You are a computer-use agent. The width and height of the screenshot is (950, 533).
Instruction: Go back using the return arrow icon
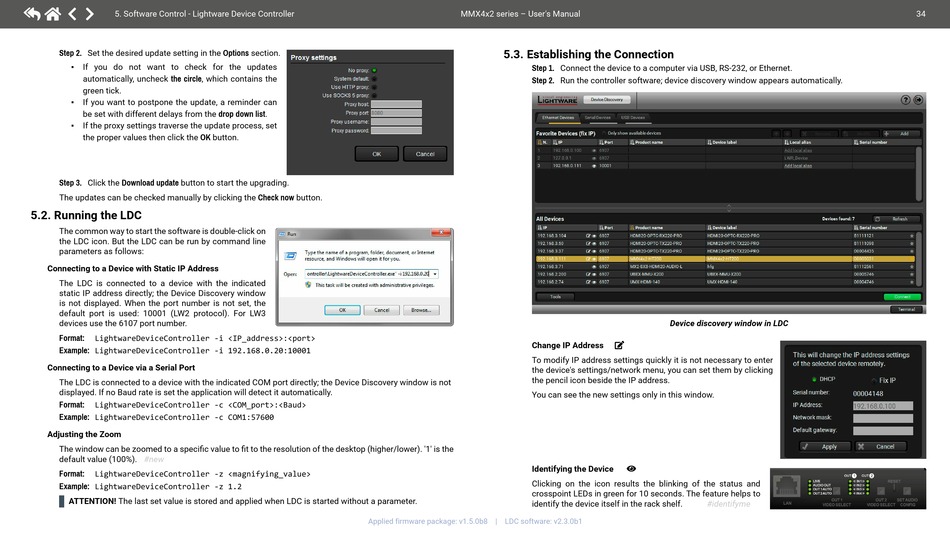point(32,13)
